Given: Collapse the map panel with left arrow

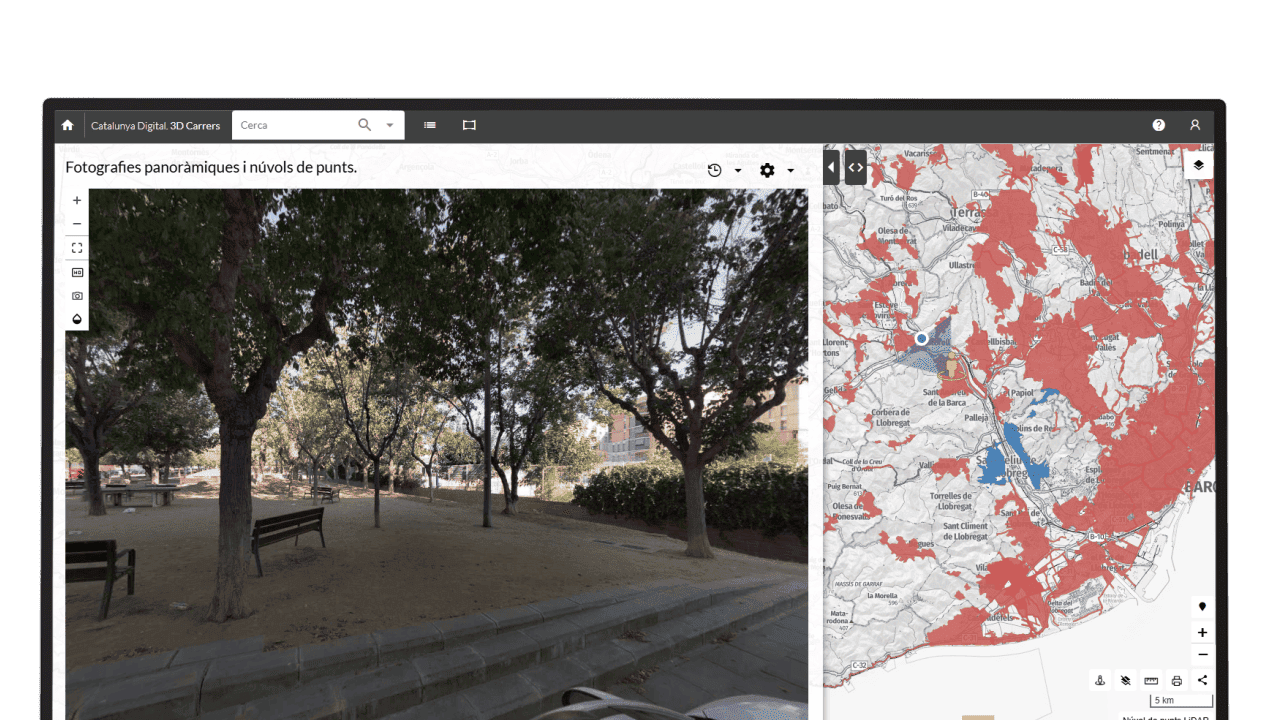Looking at the screenshot, I should tap(832, 167).
